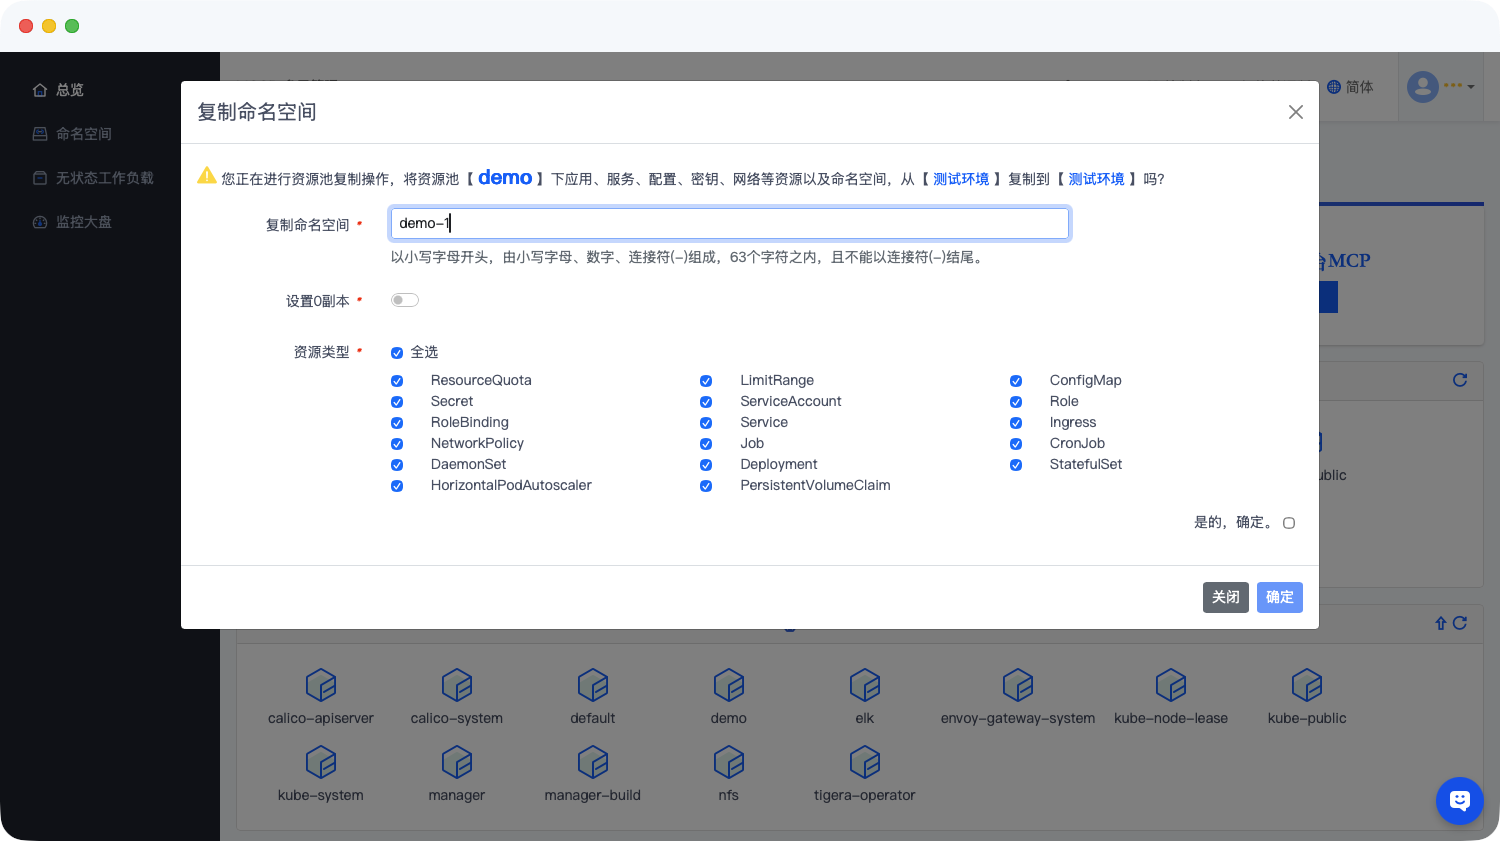This screenshot has height=841, width=1500.
Task: Click the demo namespace cube icon
Action: point(728,686)
